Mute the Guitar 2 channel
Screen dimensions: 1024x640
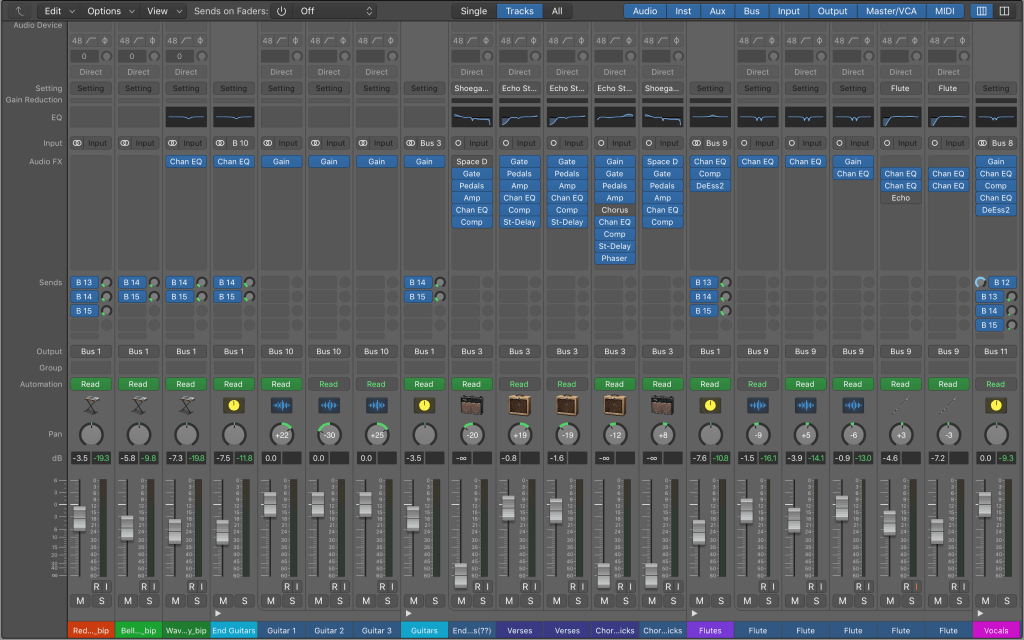pyautogui.click(x=318, y=600)
